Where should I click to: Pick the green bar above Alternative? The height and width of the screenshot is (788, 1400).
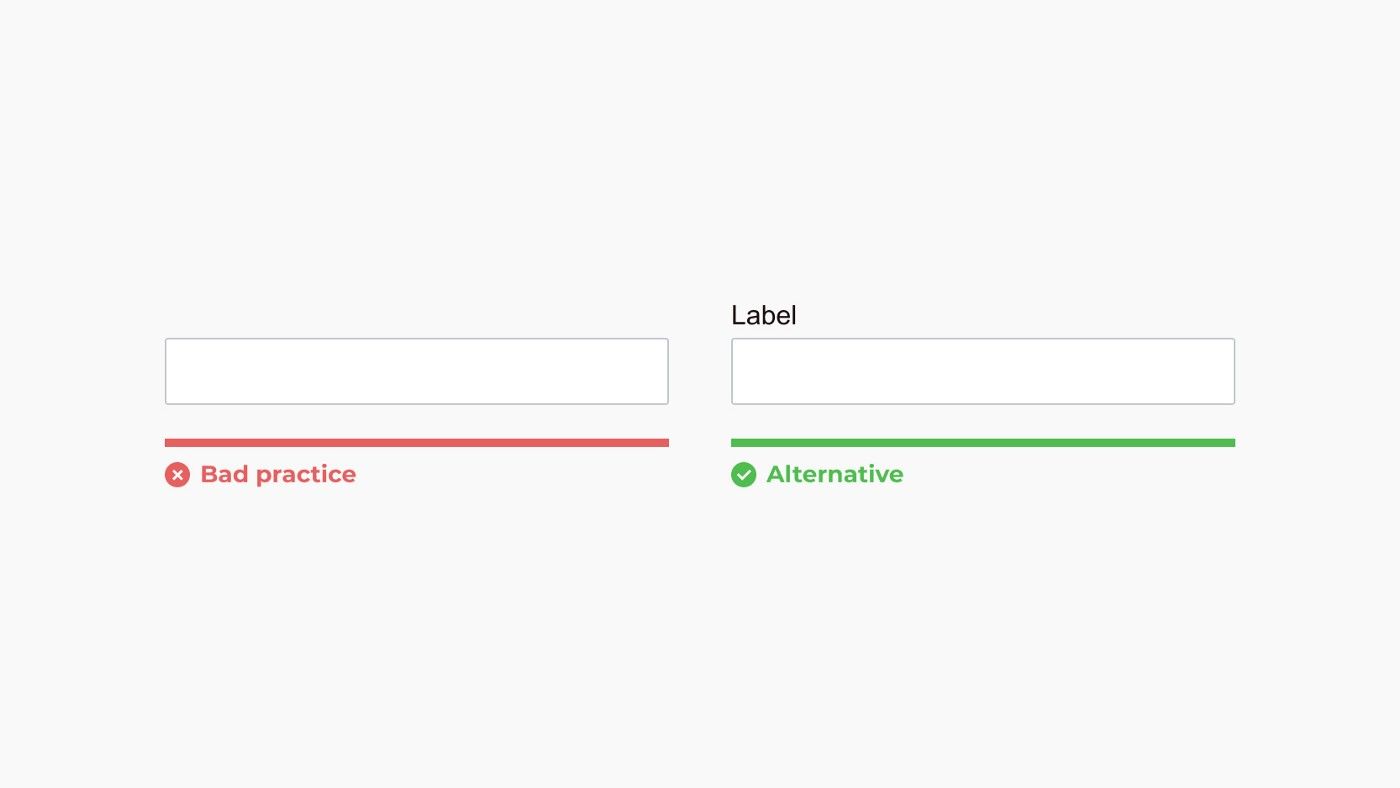[x=983, y=443]
